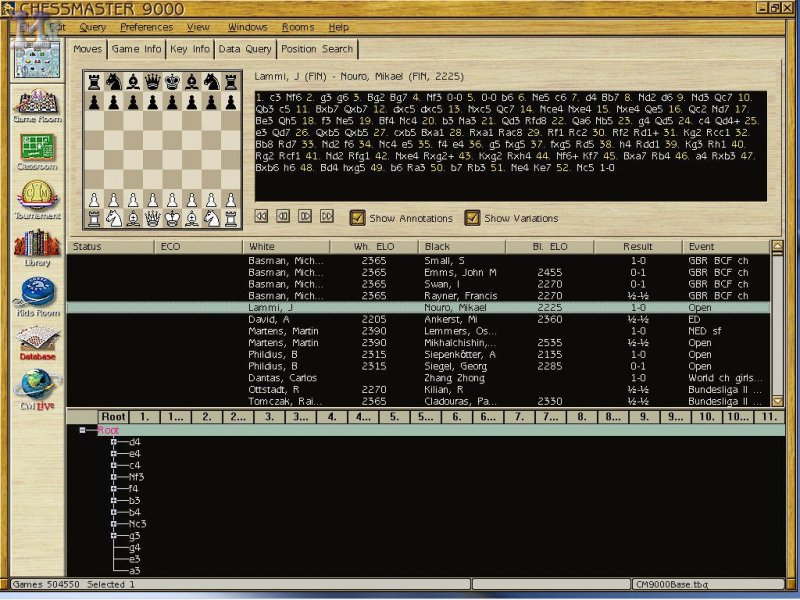Sort games by the Result column header
This screenshot has width=800, height=600.
[x=637, y=246]
